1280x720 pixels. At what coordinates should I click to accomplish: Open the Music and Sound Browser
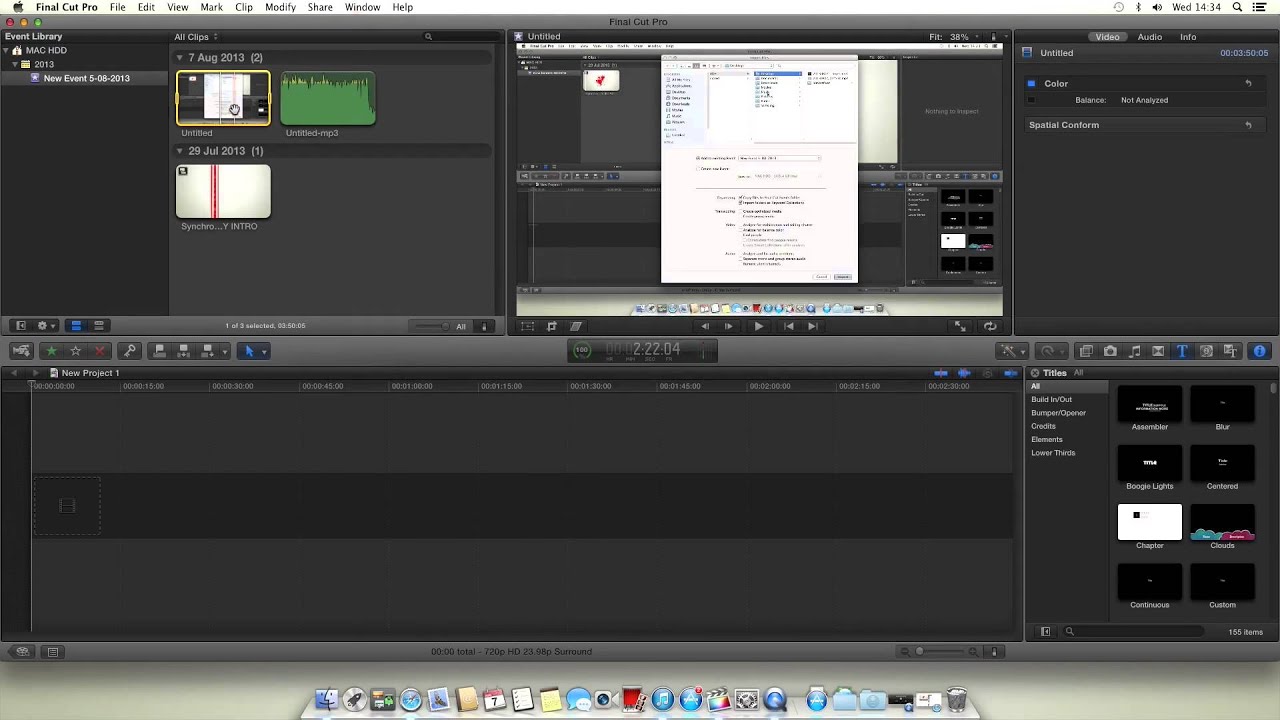1134,351
